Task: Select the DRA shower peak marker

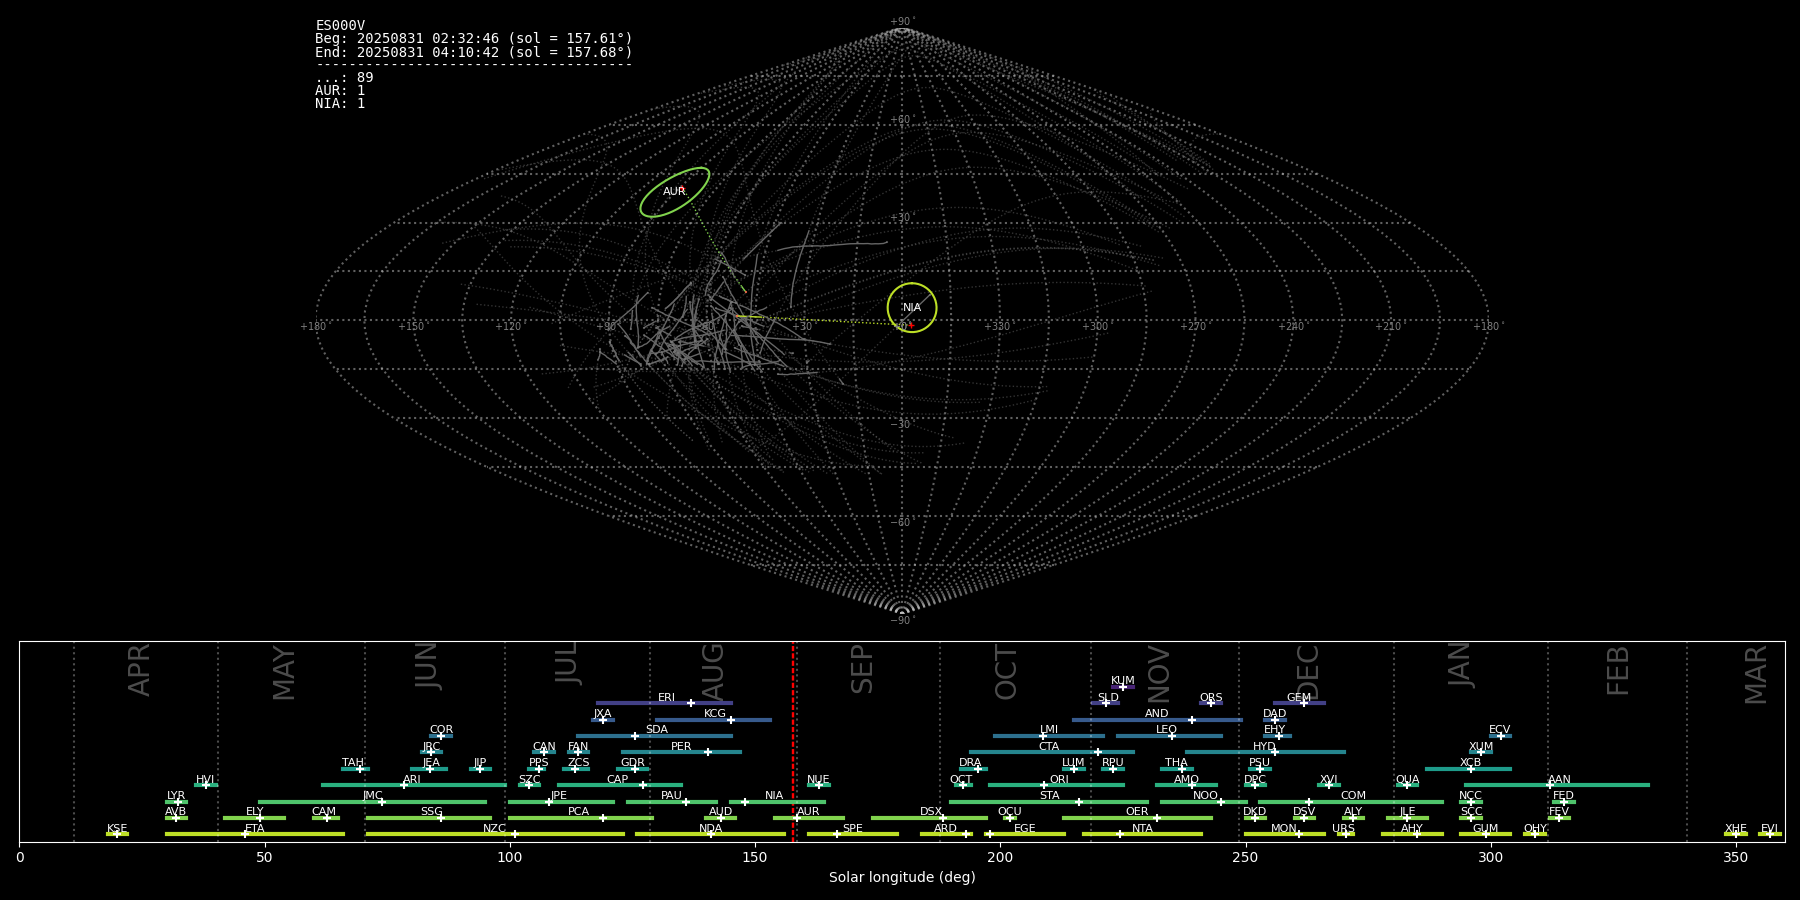Action: pyautogui.click(x=978, y=769)
